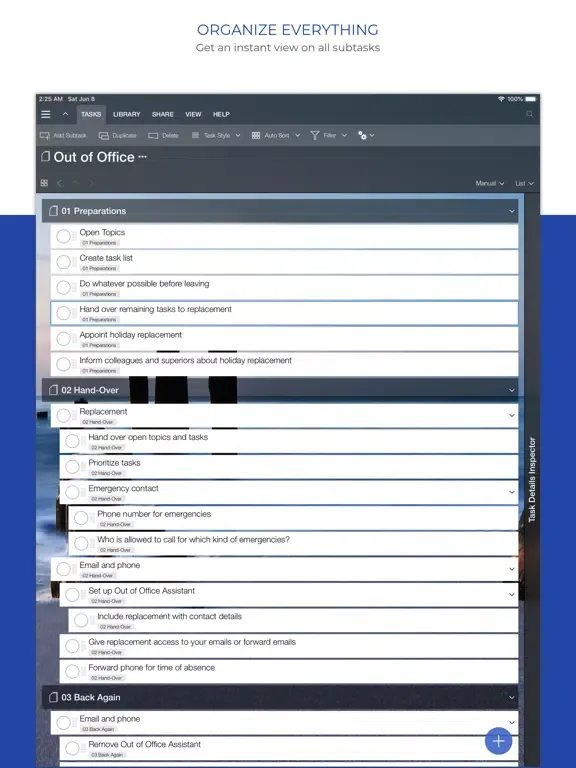Click the Duplicate toolbar button
Viewport: 576px width, 768px height.
[118, 135]
